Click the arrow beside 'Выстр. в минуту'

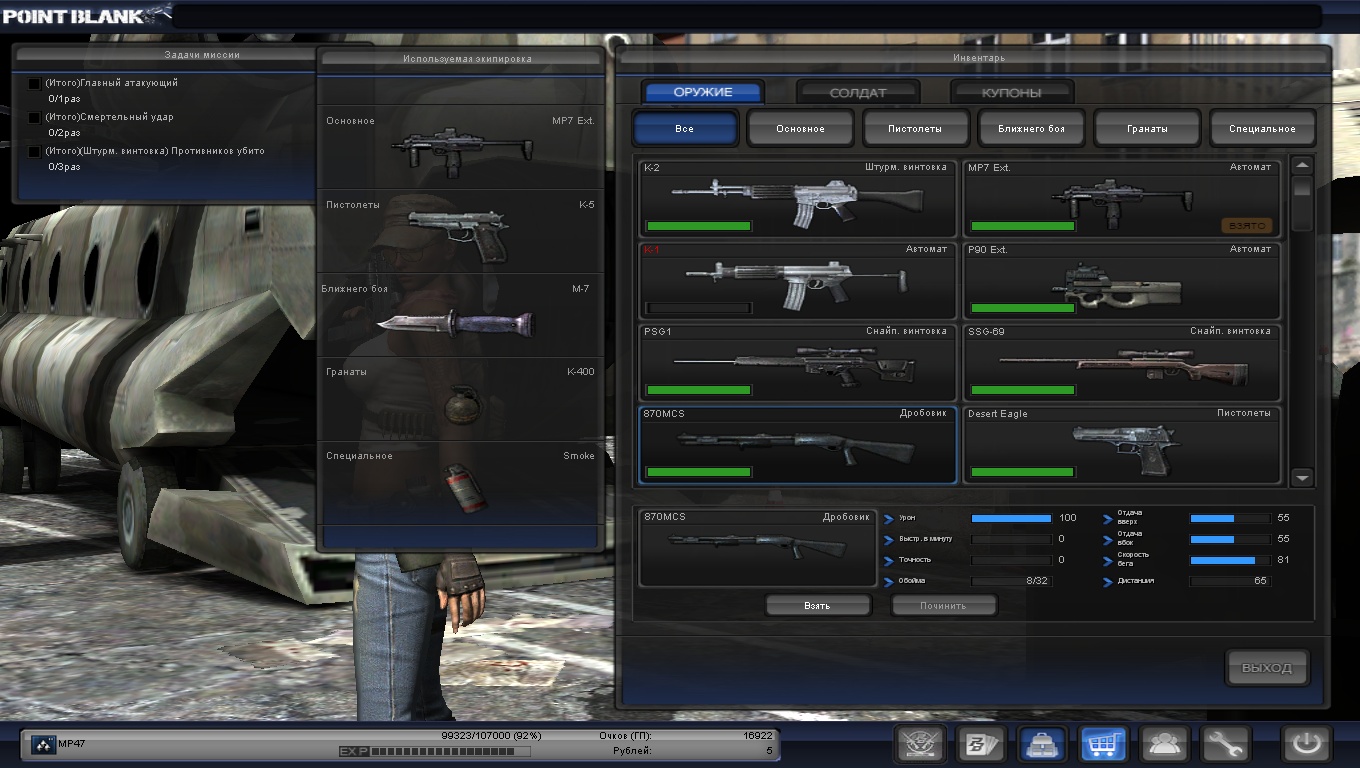tap(890, 540)
